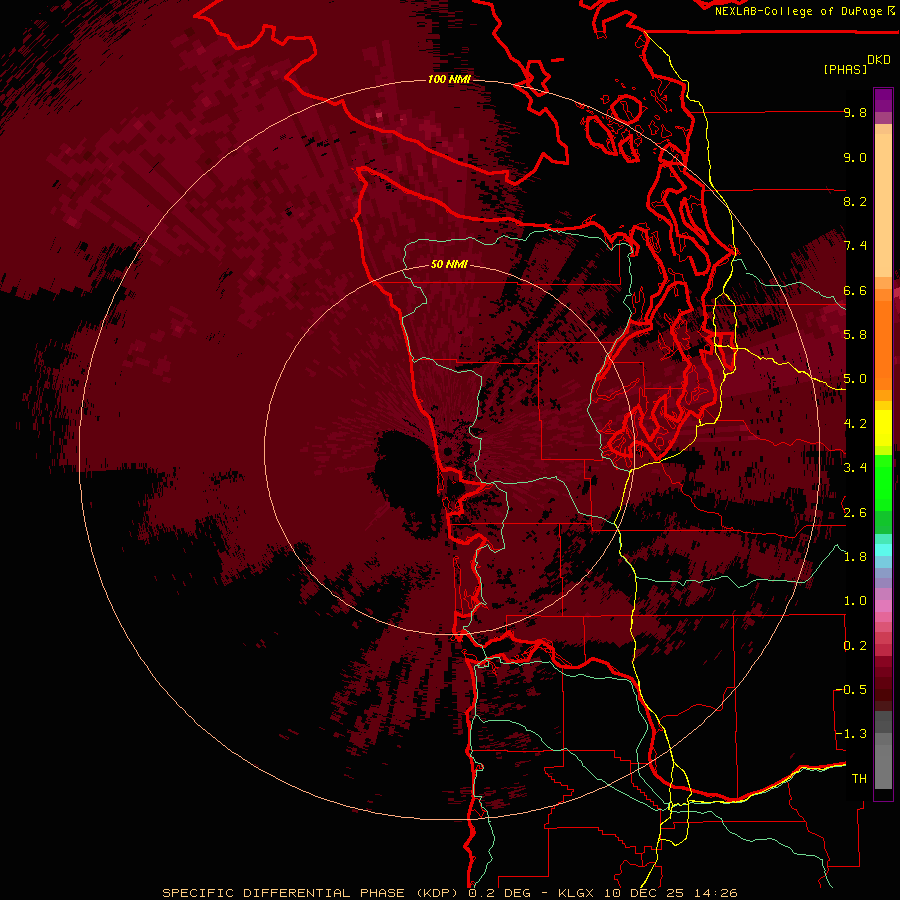Click the 1.0 value on color scale
The width and height of the screenshot is (900, 900).
coord(855,601)
